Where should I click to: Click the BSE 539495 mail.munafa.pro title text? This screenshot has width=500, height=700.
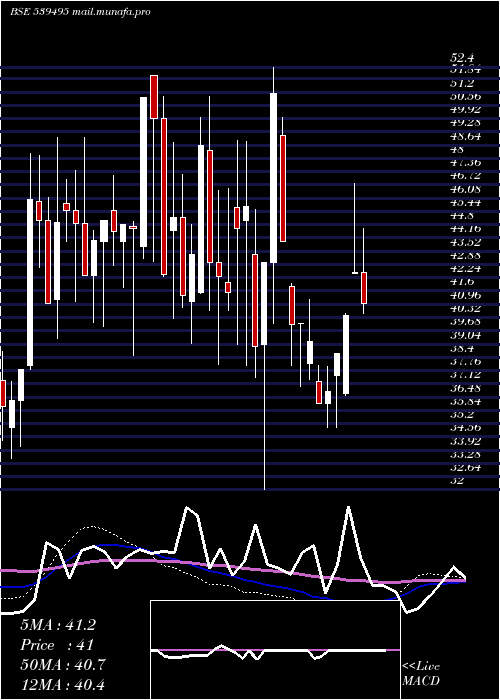pos(80,12)
